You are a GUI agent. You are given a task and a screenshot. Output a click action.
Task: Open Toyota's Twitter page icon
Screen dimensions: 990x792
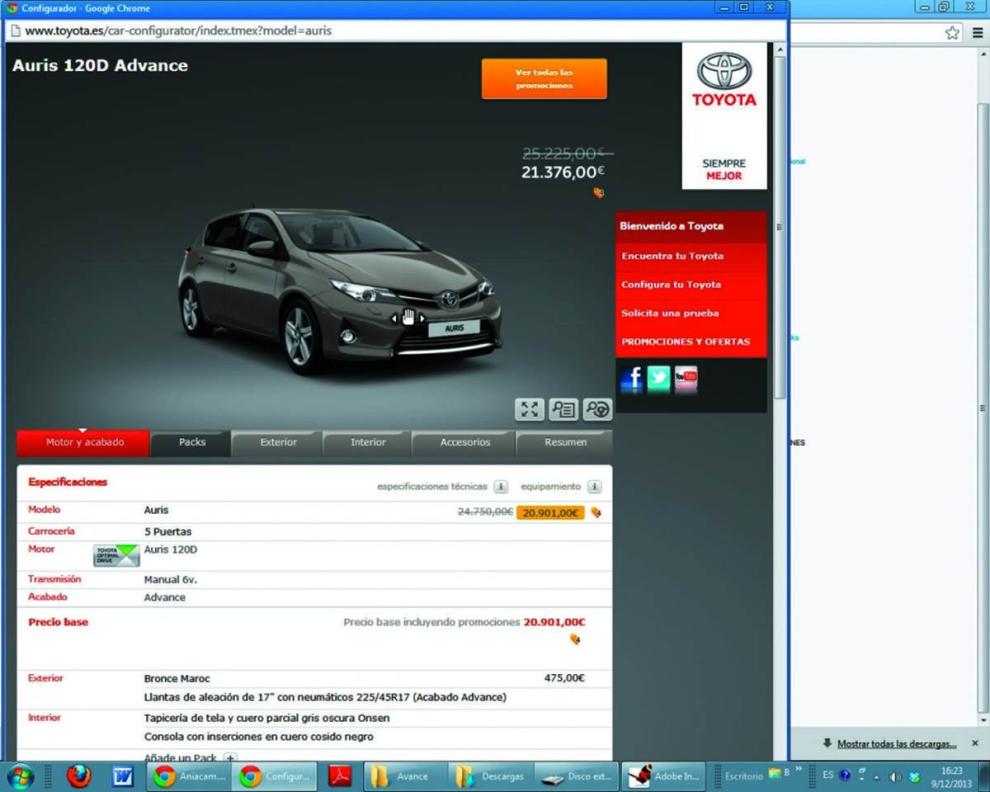click(x=659, y=379)
